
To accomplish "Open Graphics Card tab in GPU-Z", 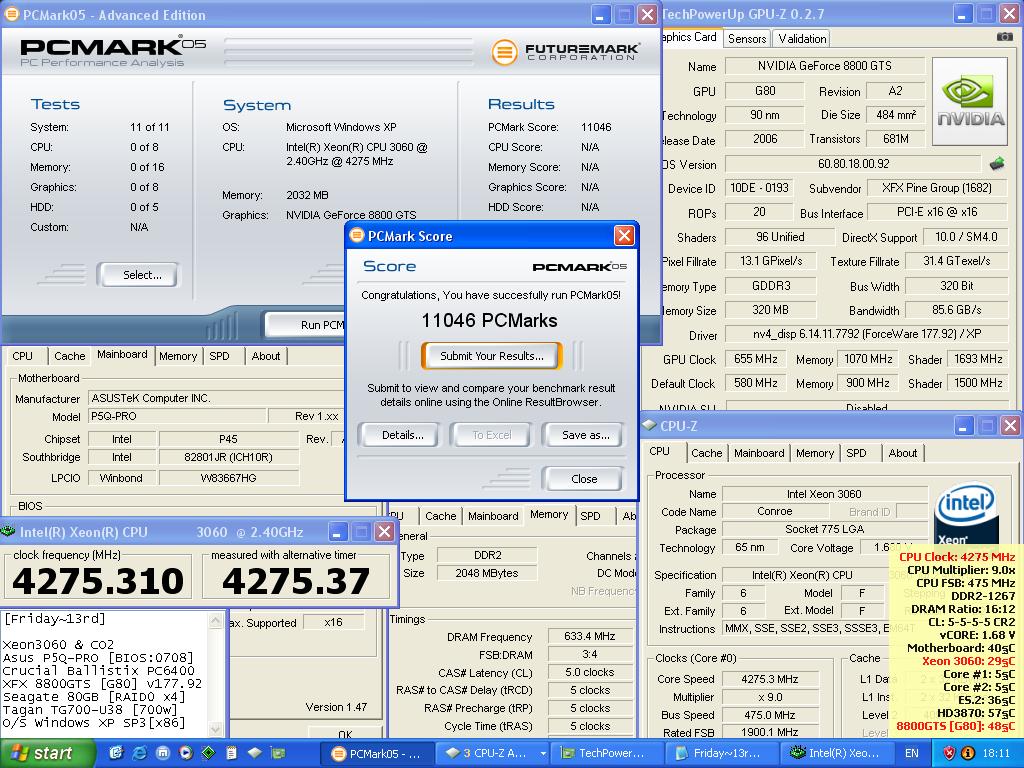I will [x=690, y=37].
